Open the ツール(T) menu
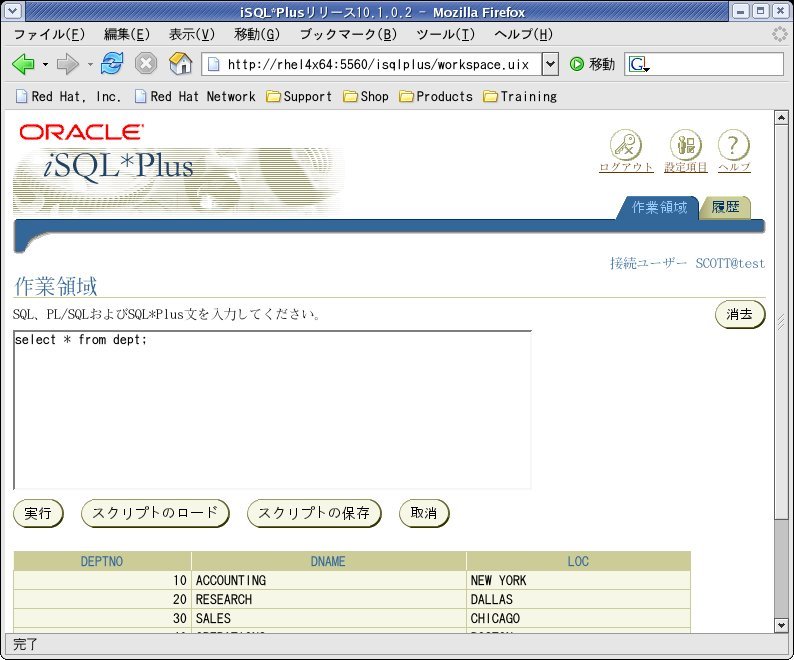Screen dimensions: 794x660 coord(445,34)
